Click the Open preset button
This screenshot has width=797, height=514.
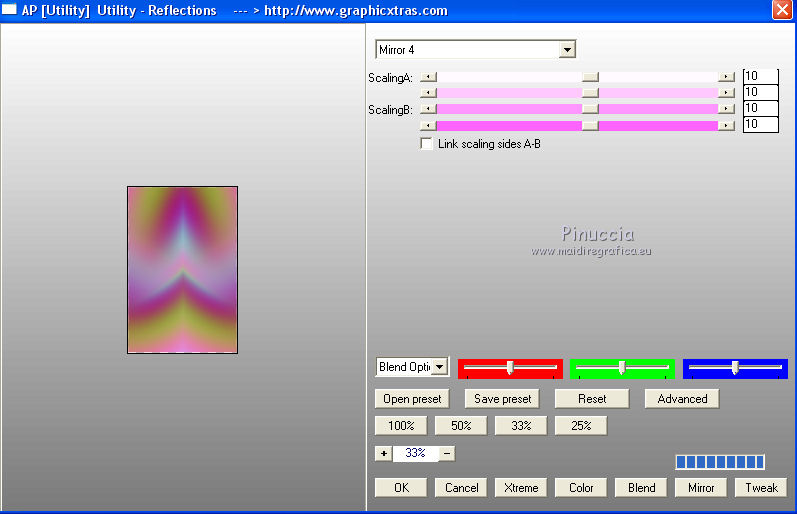pos(412,399)
